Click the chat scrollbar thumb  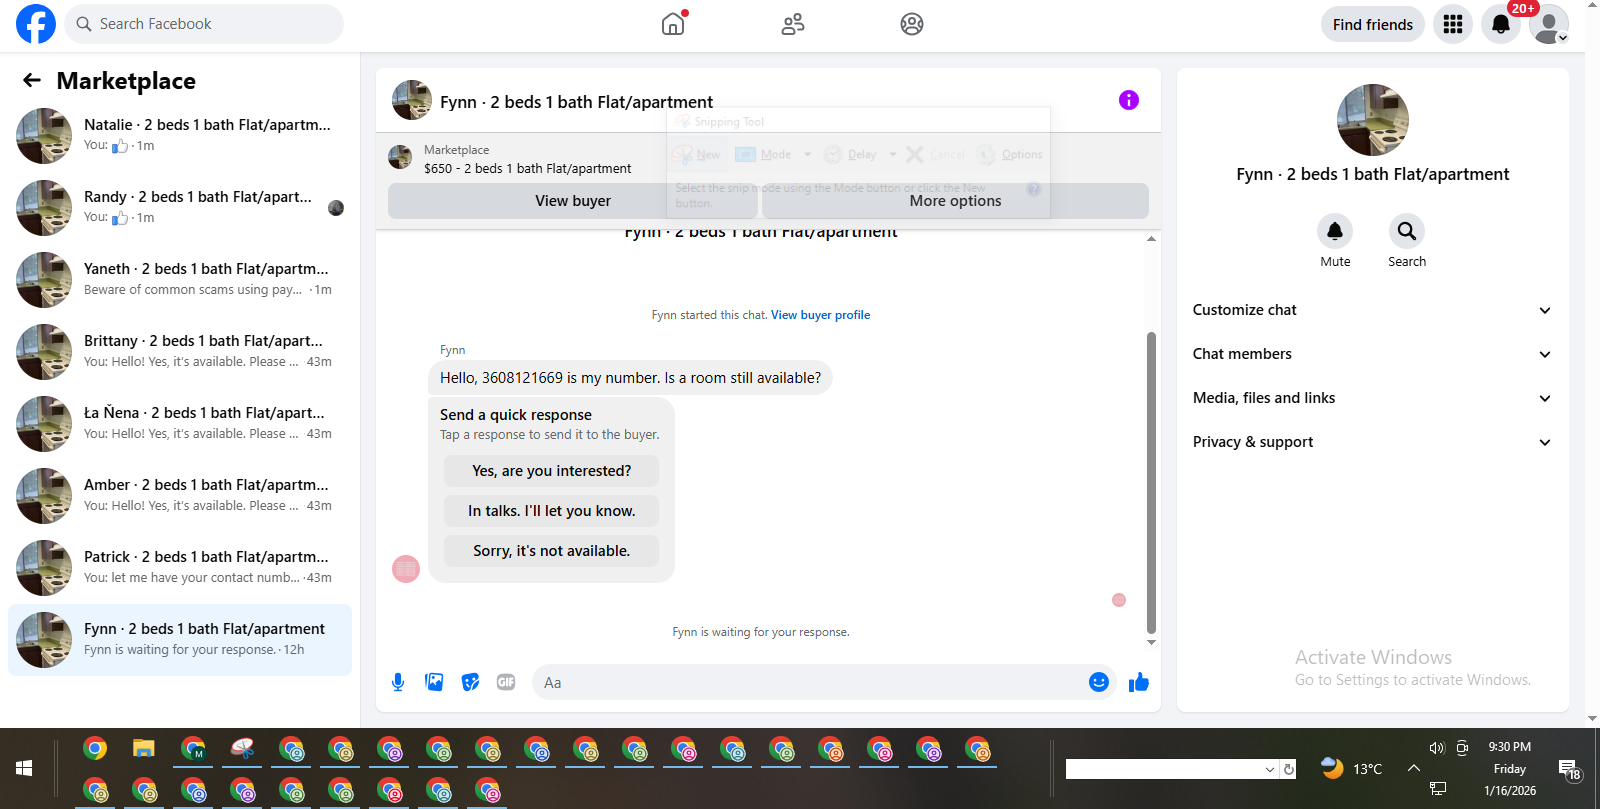tap(1151, 482)
